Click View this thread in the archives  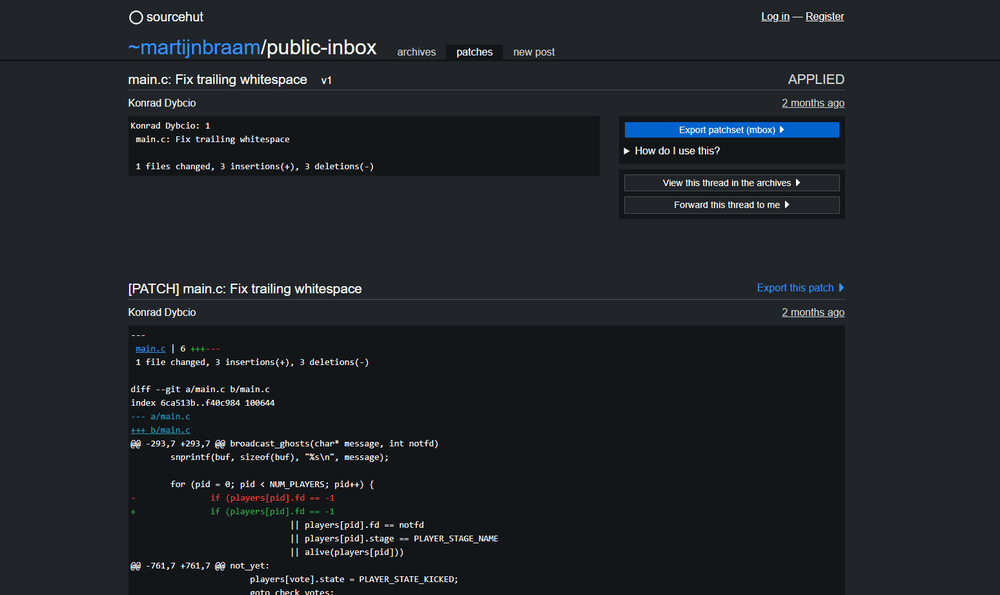point(732,183)
